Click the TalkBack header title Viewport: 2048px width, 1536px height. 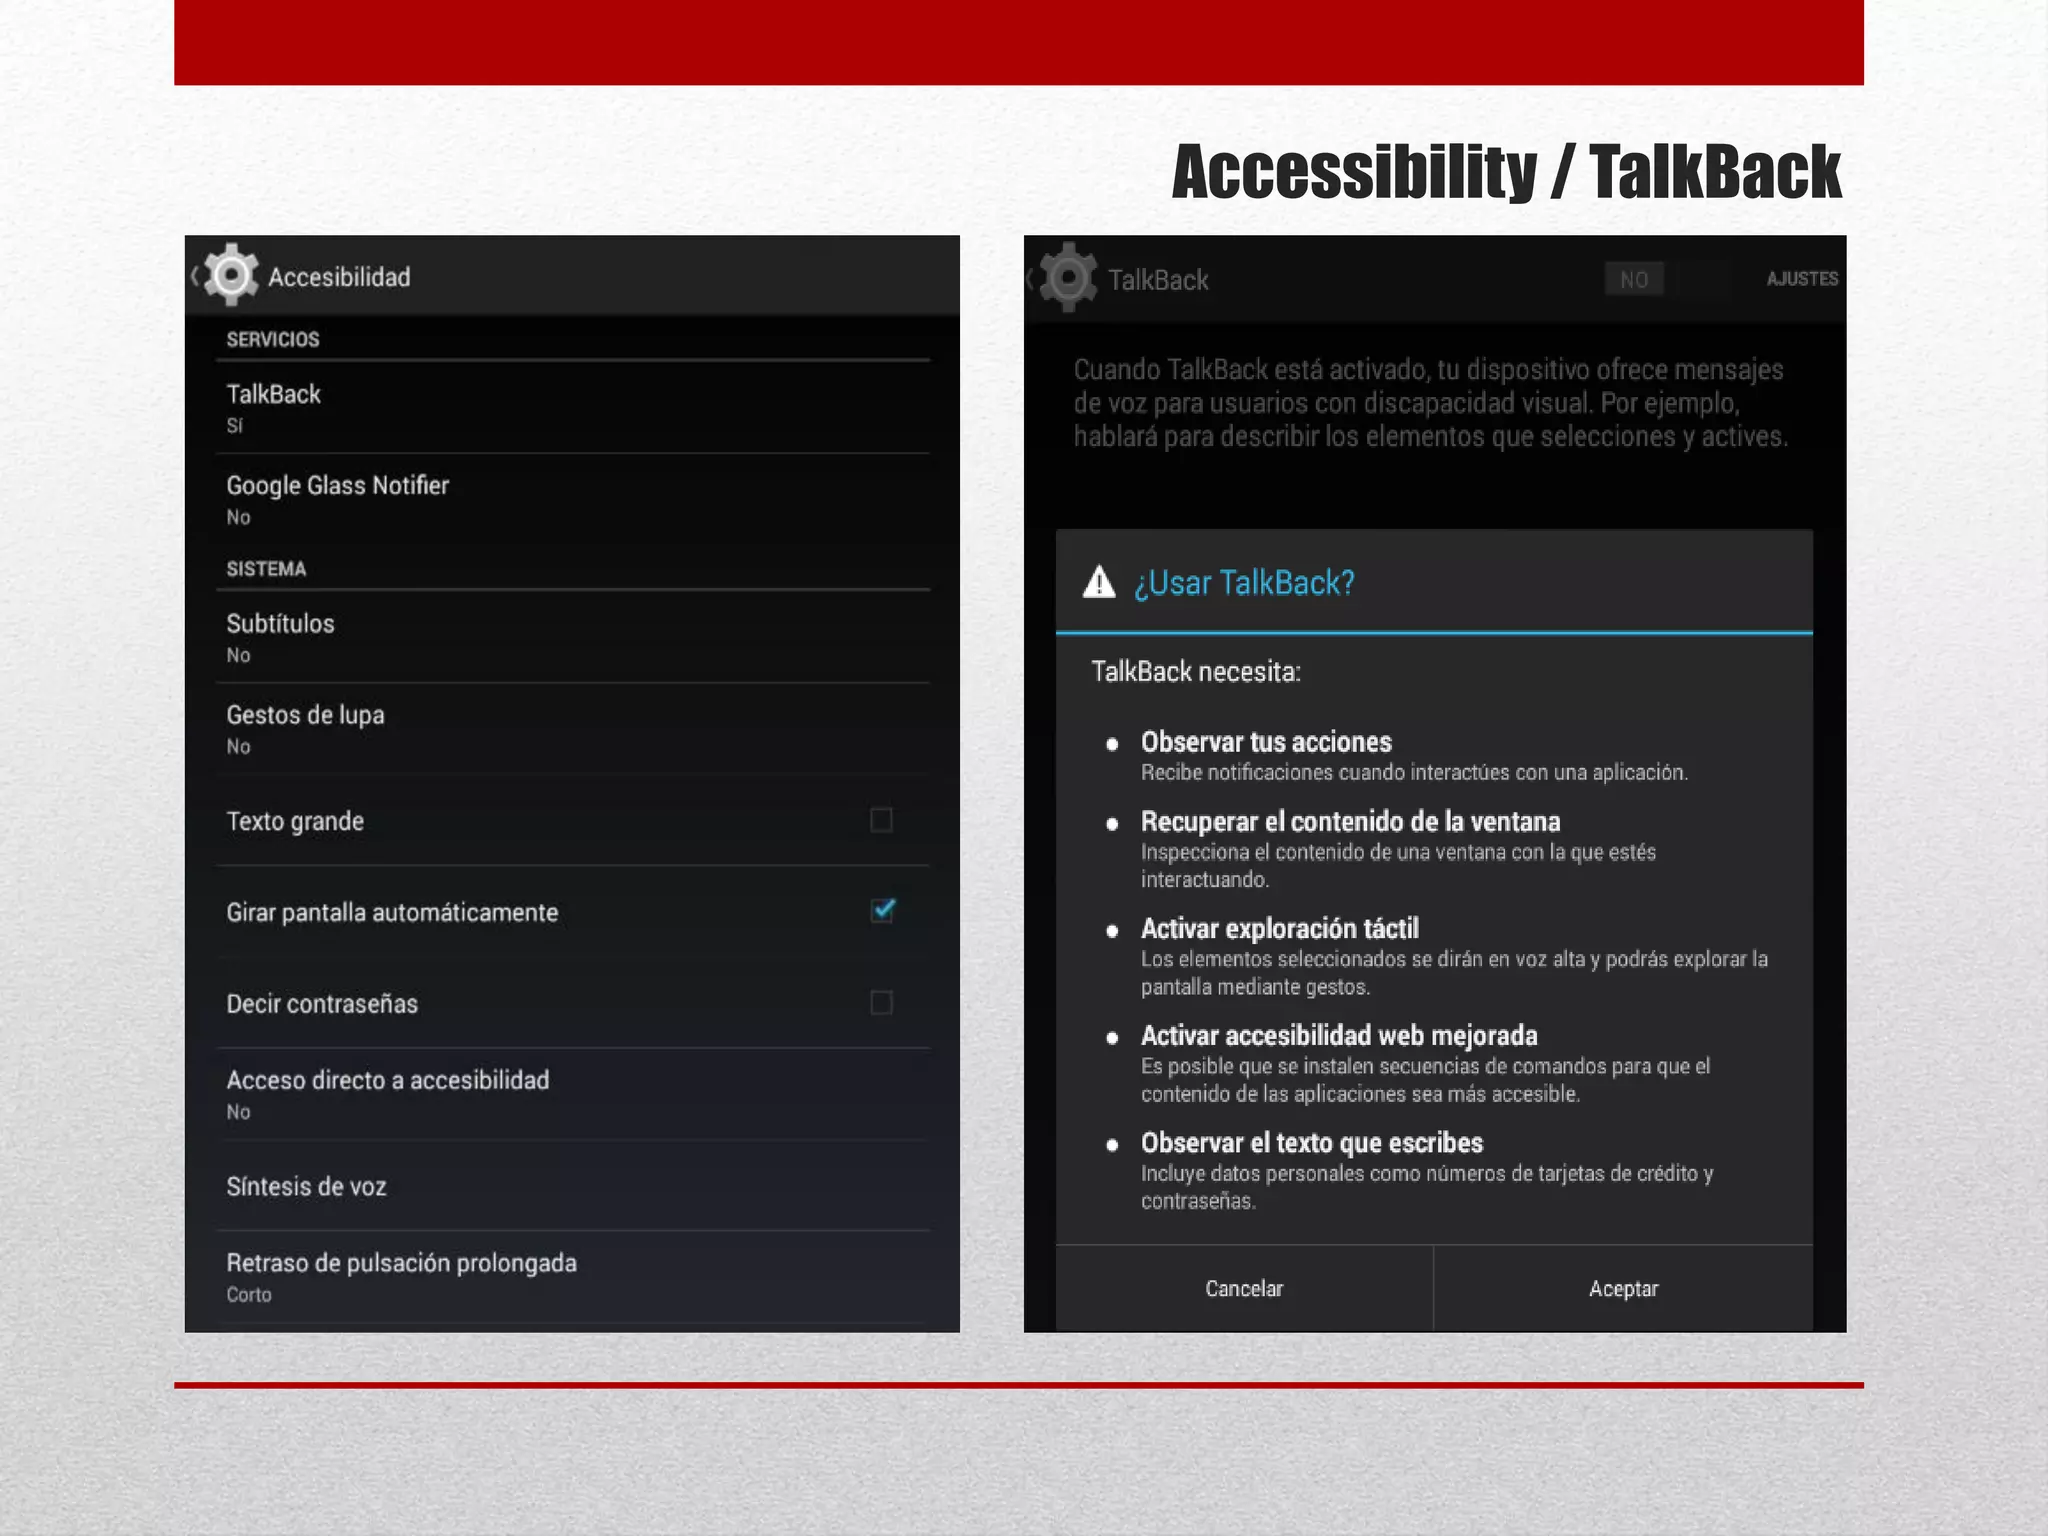tap(1158, 280)
